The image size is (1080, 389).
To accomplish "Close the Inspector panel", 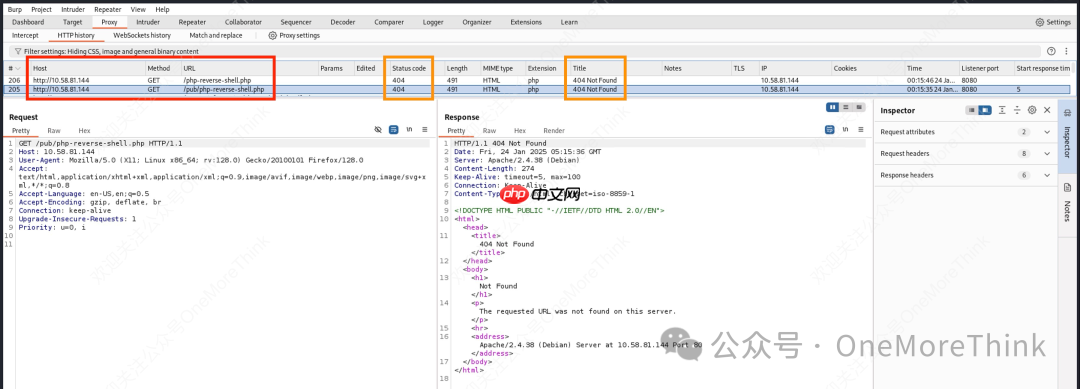I will pyautogui.click(x=1047, y=110).
